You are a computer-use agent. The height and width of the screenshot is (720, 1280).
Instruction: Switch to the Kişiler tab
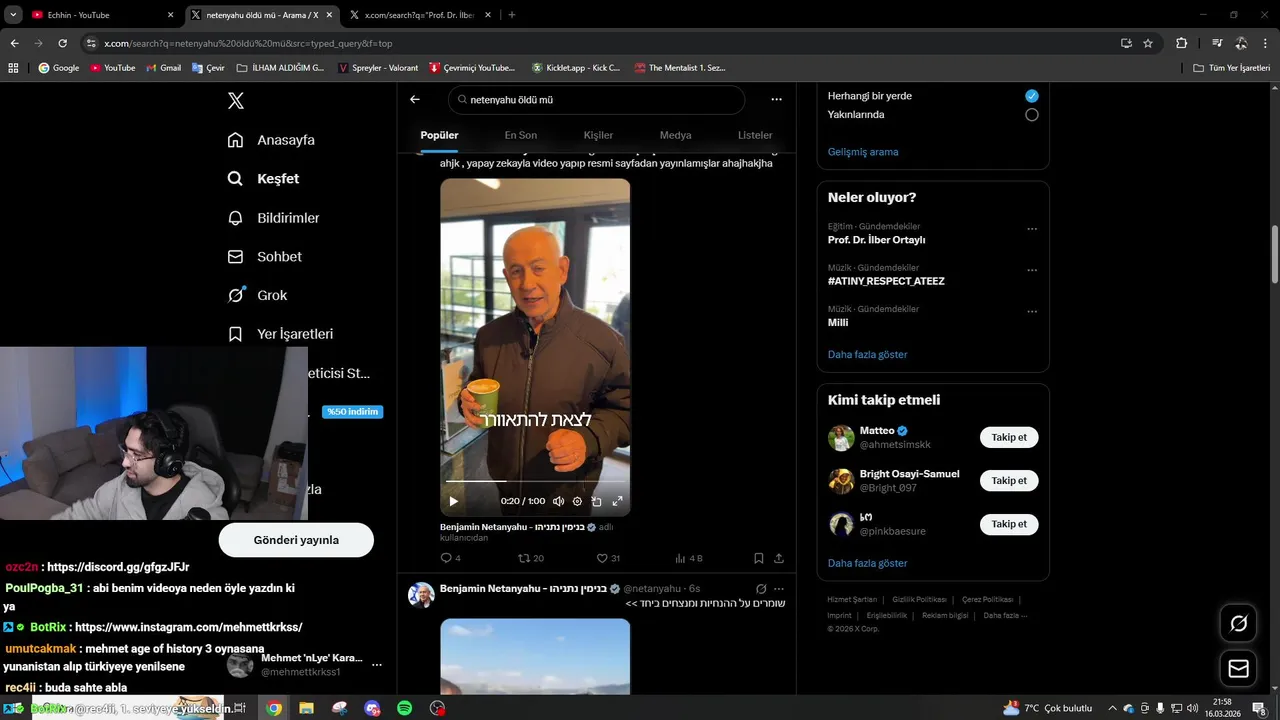point(598,135)
